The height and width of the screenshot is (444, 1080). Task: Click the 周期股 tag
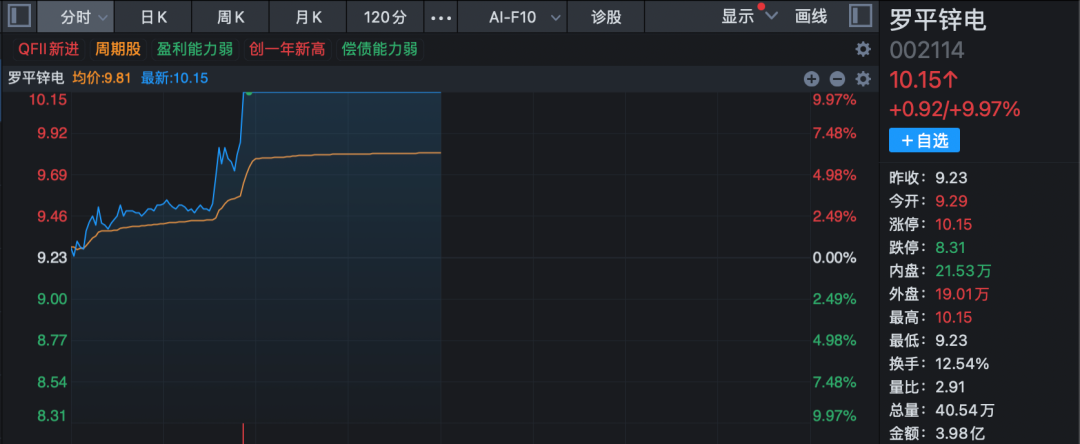coord(118,49)
